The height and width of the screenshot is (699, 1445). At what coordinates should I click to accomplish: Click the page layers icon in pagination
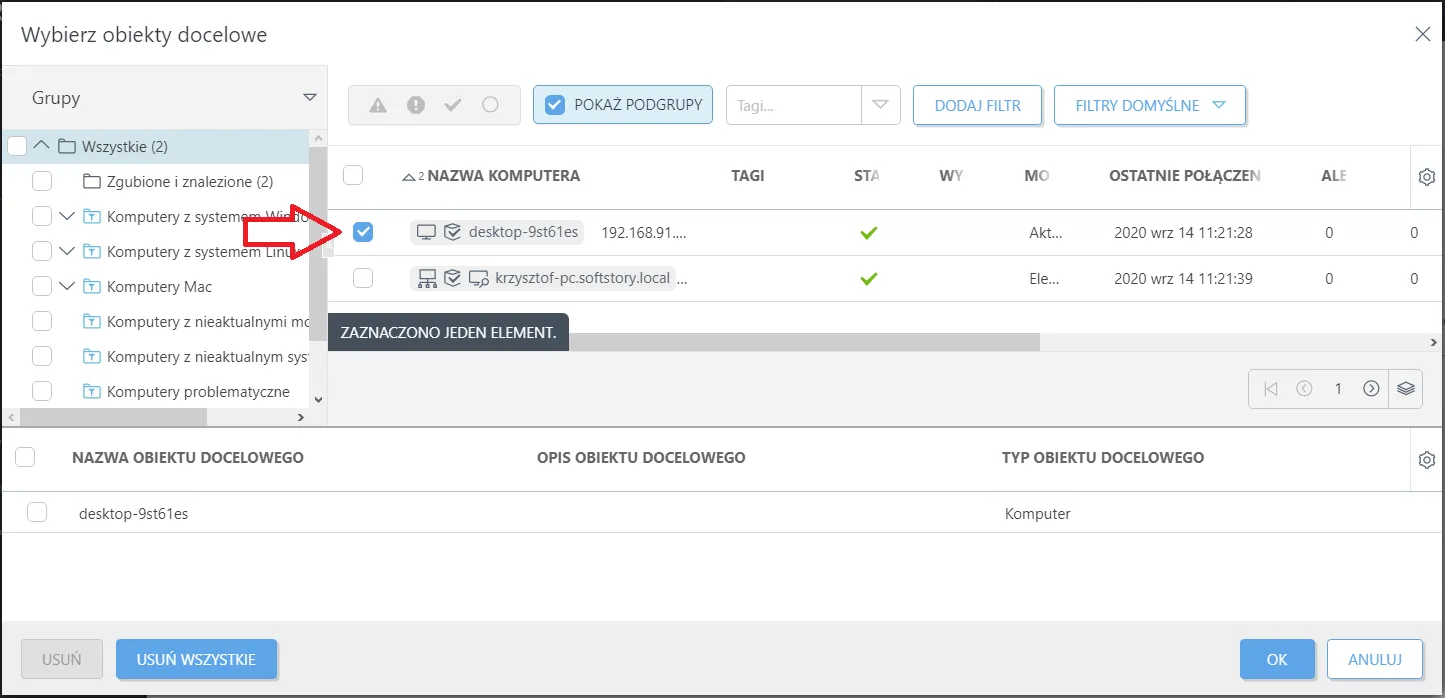pyautogui.click(x=1406, y=389)
